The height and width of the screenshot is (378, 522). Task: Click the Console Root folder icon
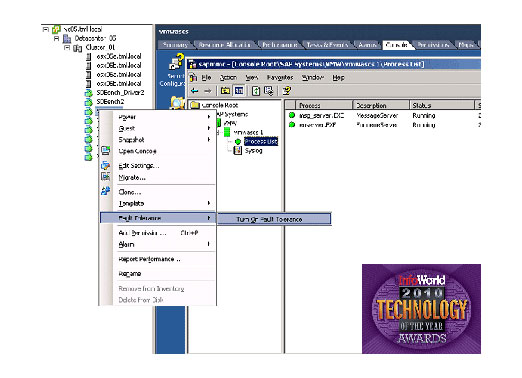pyautogui.click(x=195, y=105)
